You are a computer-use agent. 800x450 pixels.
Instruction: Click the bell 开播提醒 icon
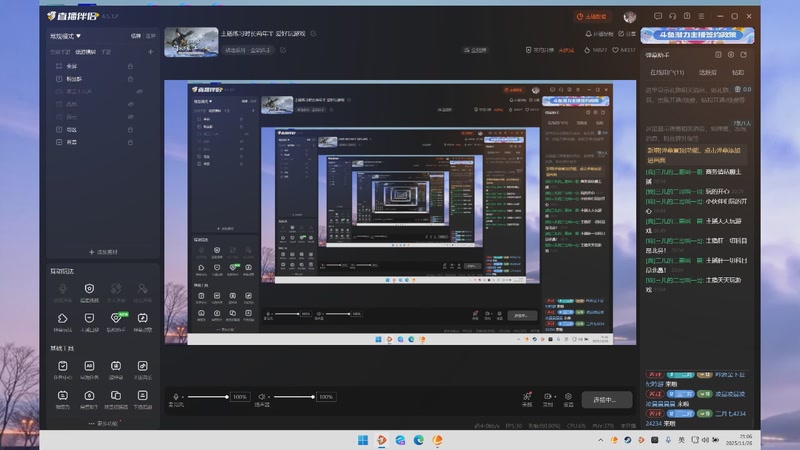[588, 34]
